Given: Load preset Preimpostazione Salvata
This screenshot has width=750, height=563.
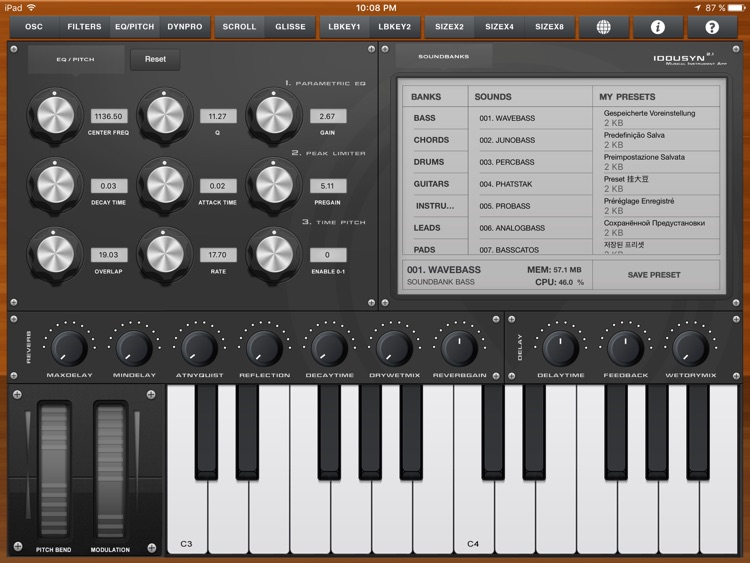Looking at the screenshot, I should tap(656, 162).
